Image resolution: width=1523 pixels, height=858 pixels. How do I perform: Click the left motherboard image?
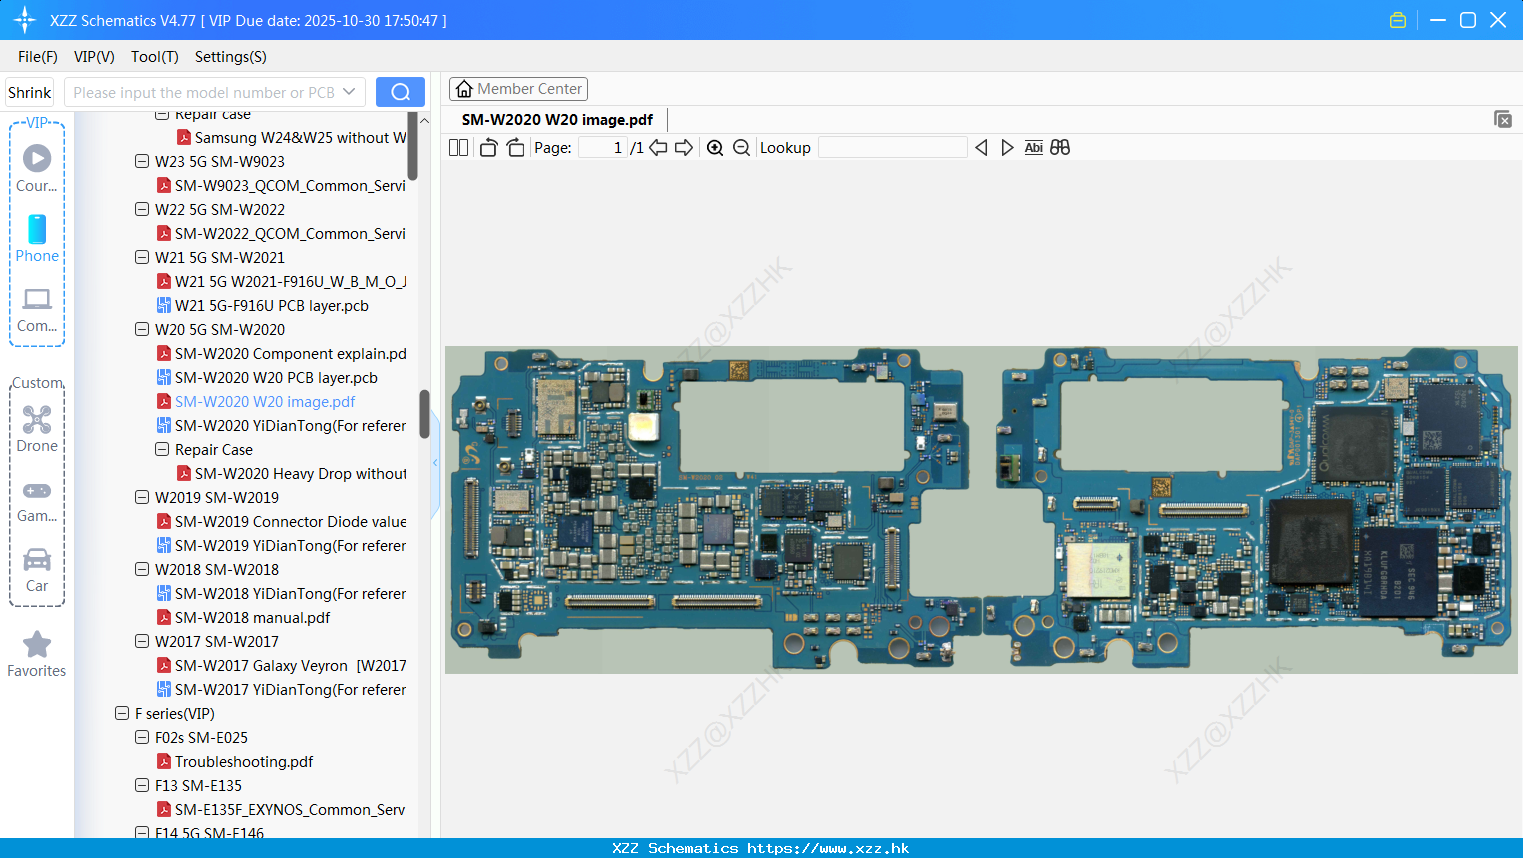point(713,509)
